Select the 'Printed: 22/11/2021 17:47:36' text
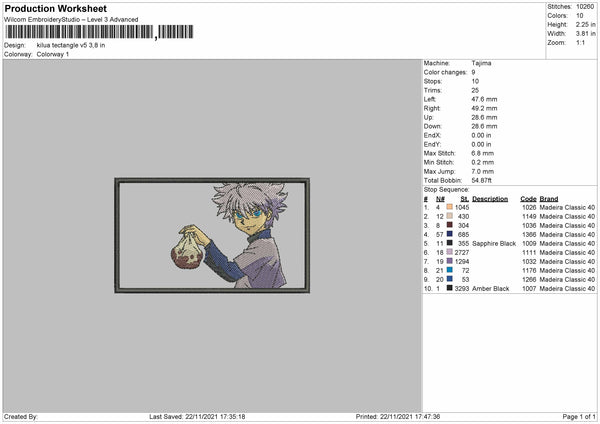The image size is (600, 424). [x=398, y=416]
